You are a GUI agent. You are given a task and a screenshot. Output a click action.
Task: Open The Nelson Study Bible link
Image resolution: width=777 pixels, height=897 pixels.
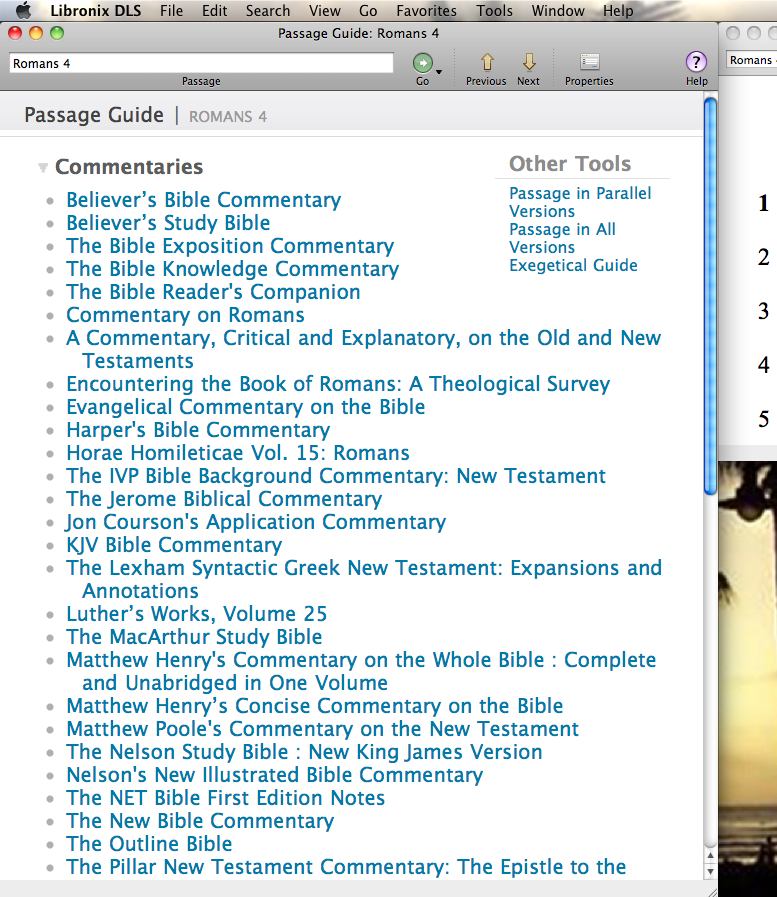pyautogui.click(x=304, y=752)
